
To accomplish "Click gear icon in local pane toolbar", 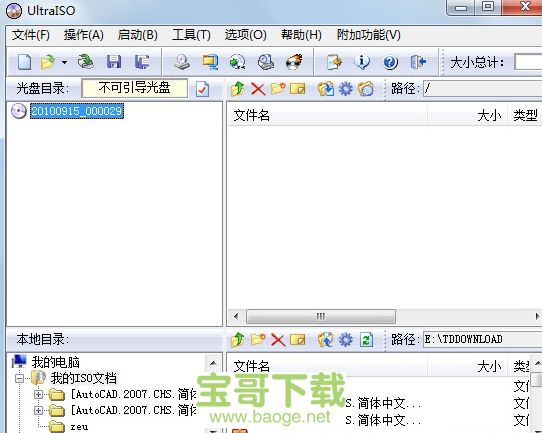I will pyautogui.click(x=346, y=340).
